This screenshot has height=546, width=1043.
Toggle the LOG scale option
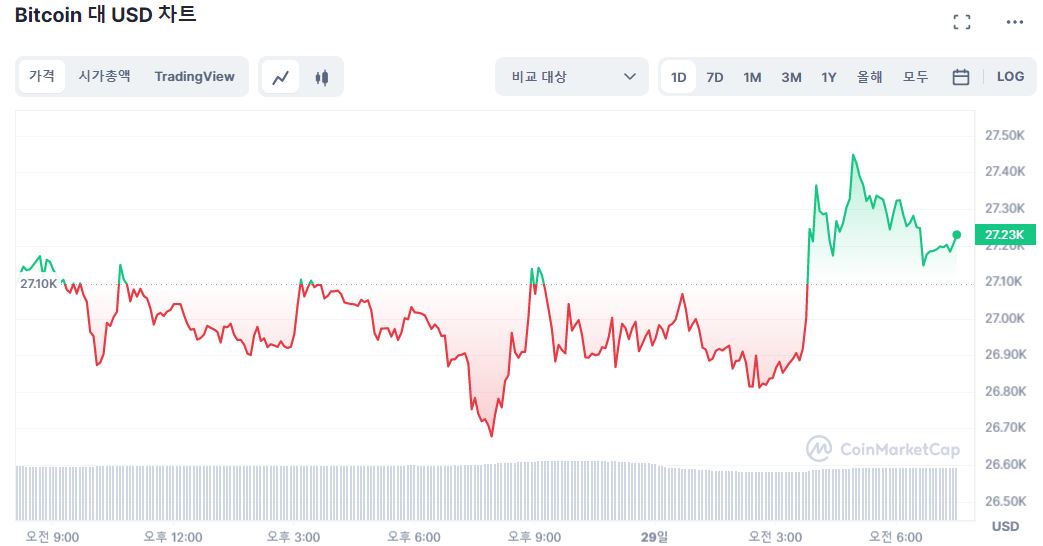[x=1010, y=76]
